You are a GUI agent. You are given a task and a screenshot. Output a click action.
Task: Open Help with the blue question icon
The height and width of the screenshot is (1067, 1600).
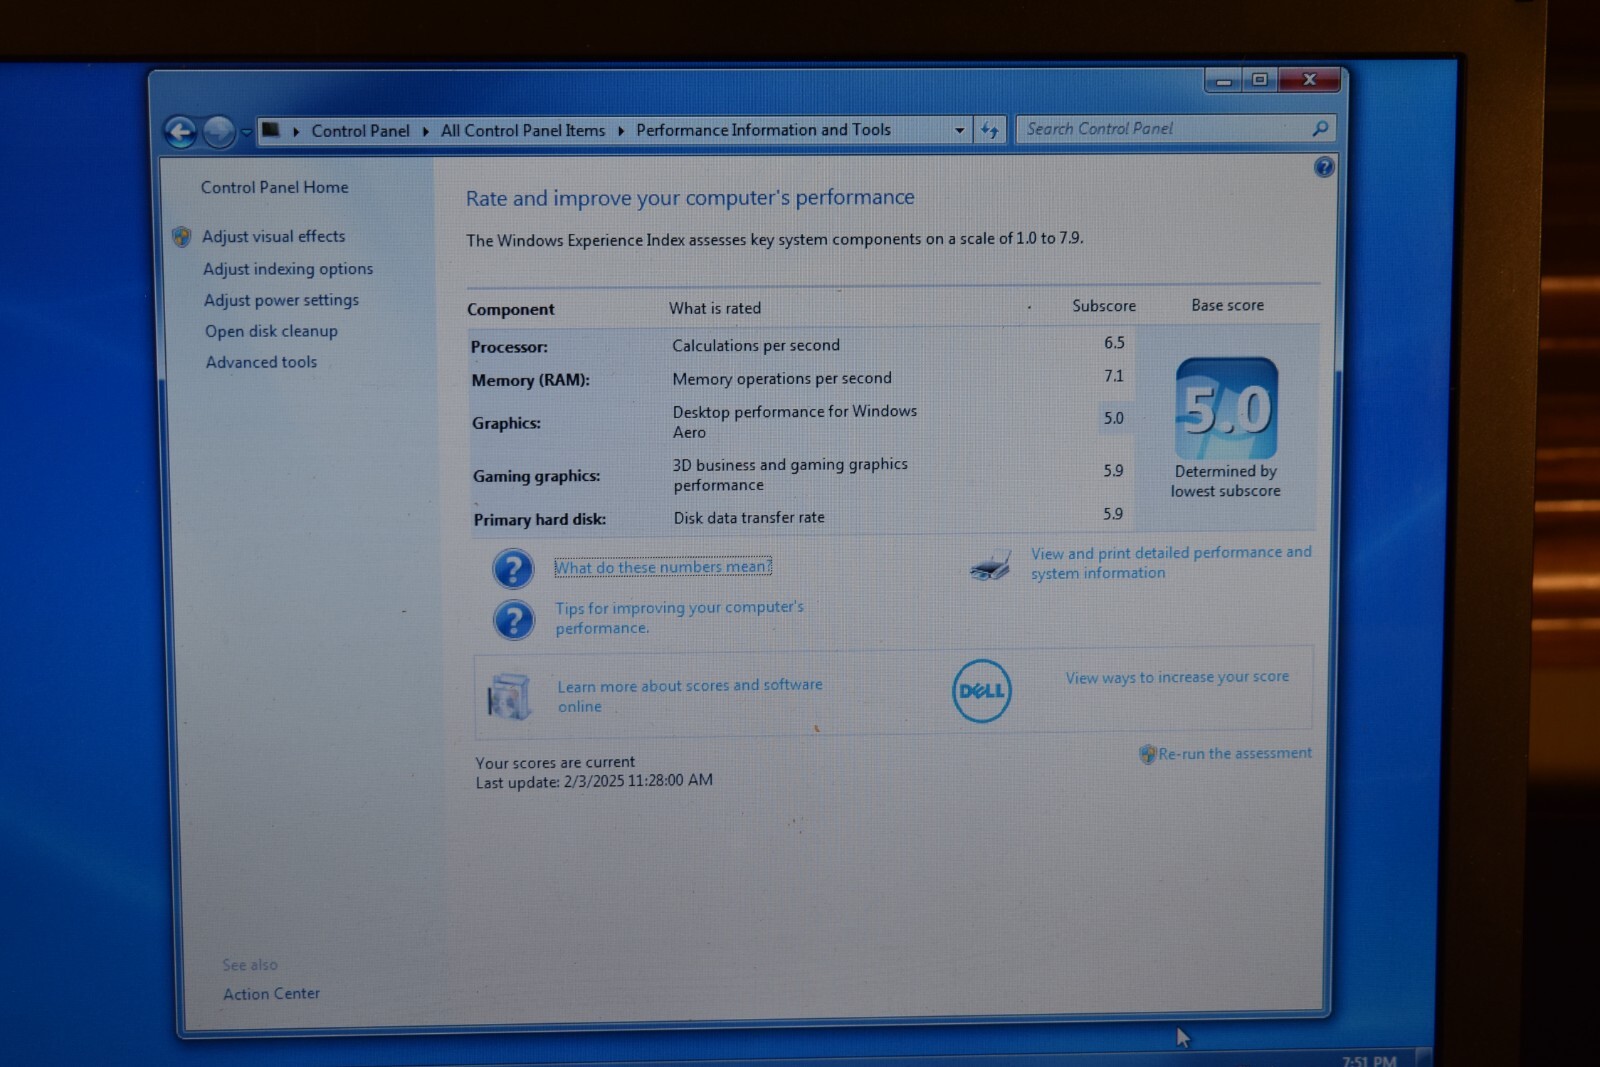point(1324,167)
